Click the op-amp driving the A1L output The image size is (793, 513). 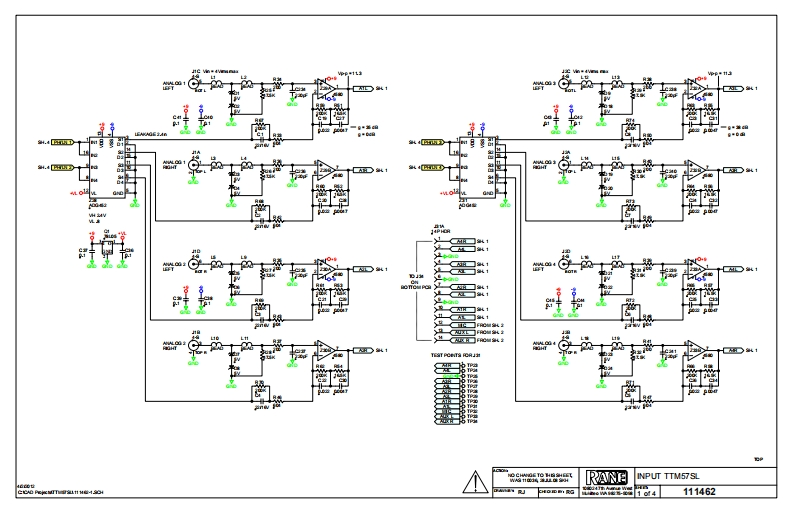[x=325, y=89]
